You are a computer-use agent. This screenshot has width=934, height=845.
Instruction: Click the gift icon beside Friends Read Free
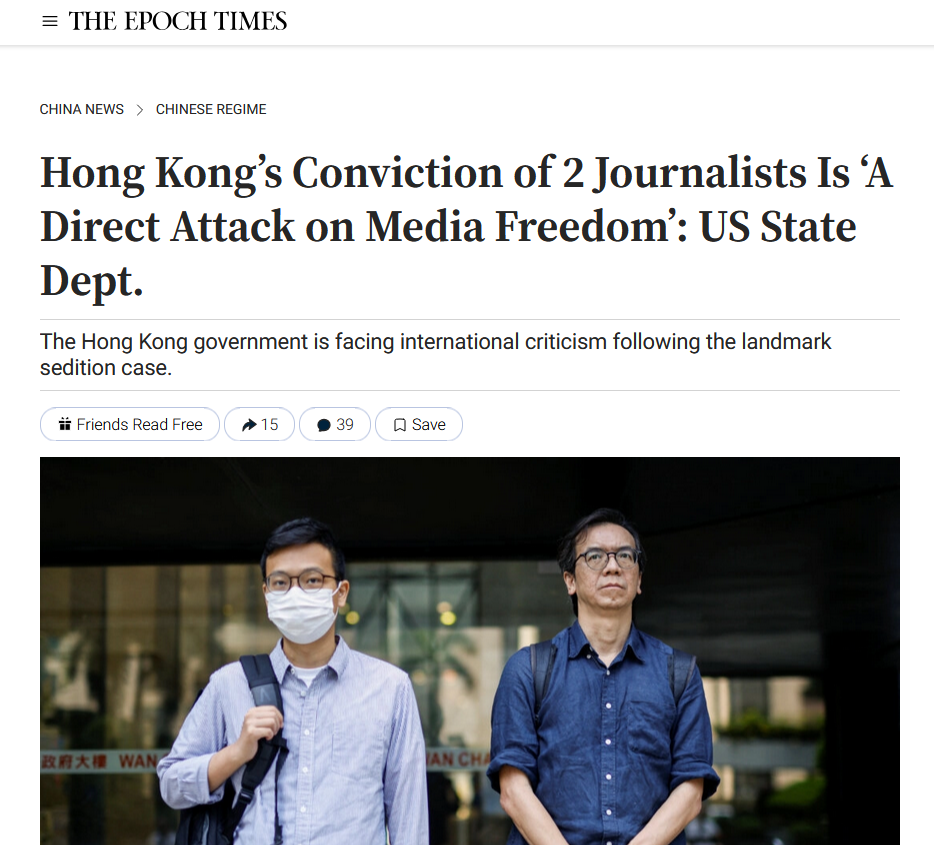pos(65,424)
